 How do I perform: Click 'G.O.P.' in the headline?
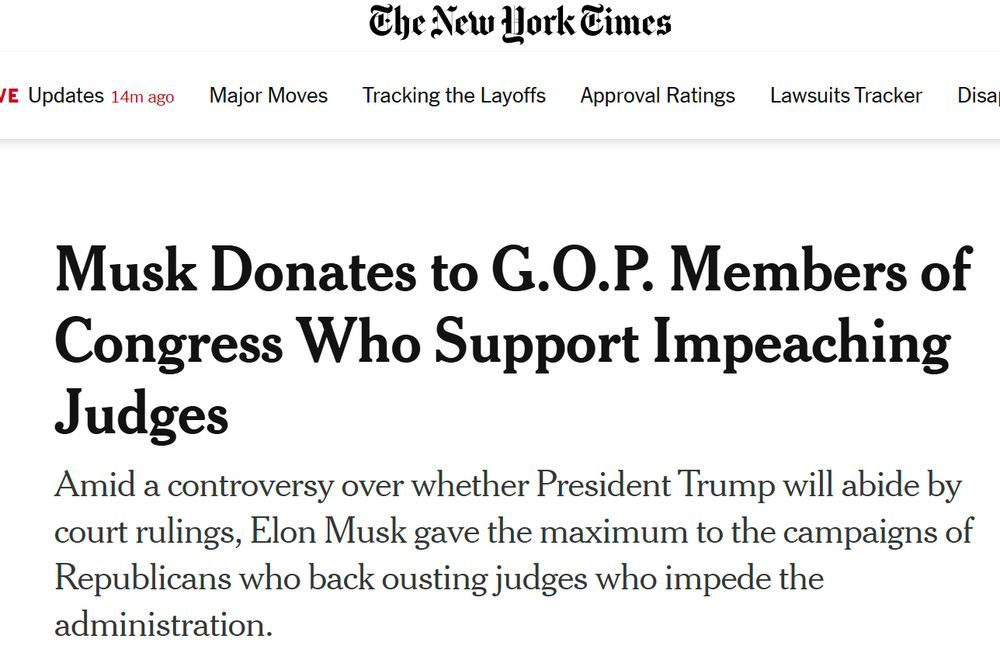(573, 271)
